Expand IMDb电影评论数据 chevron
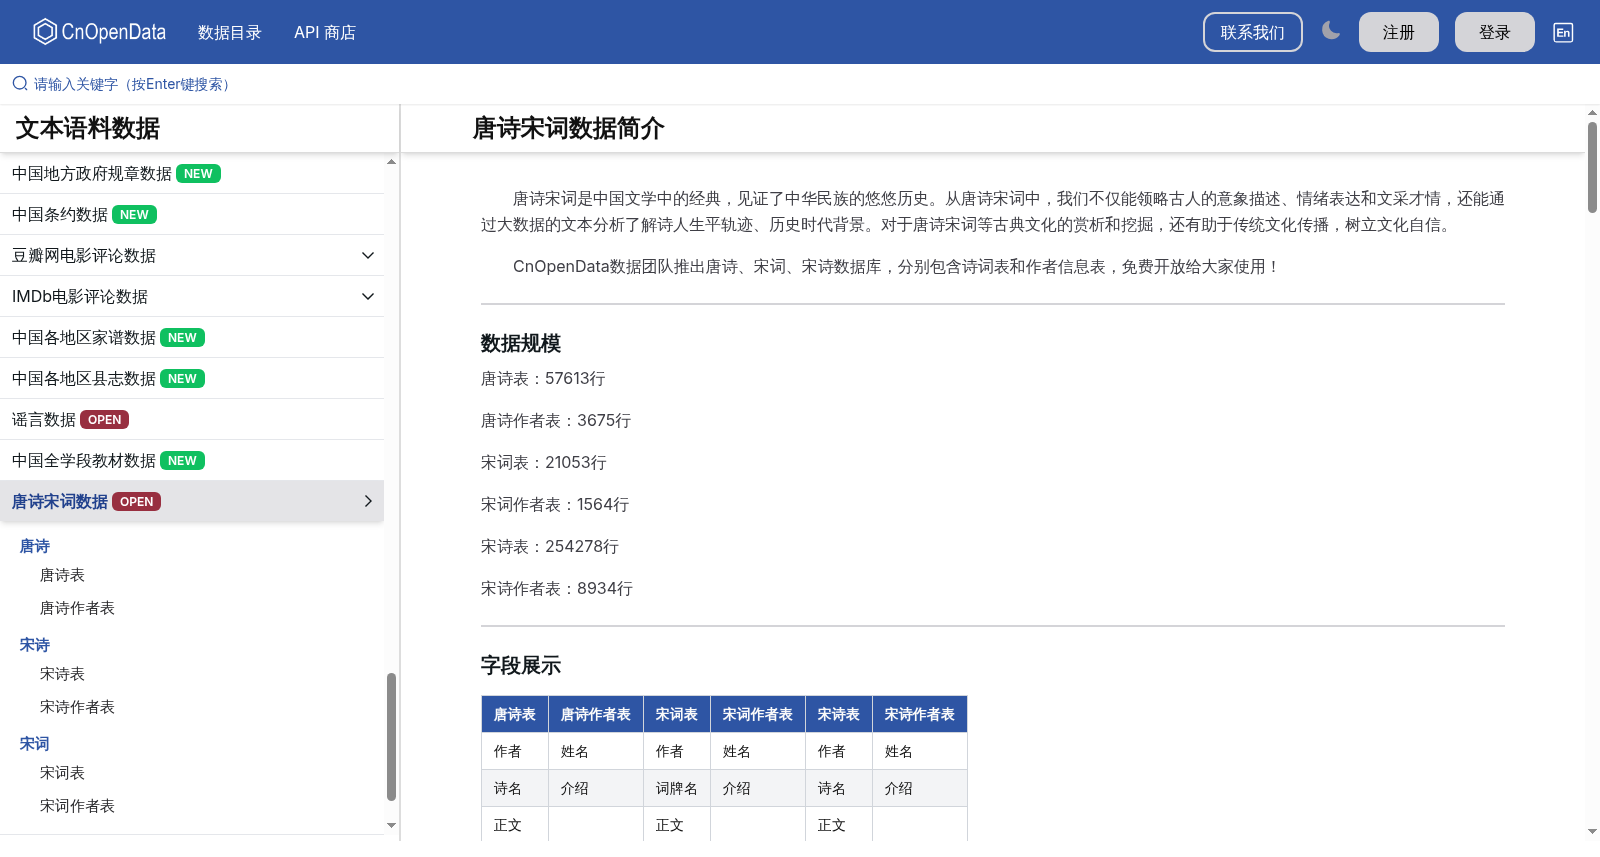The height and width of the screenshot is (857, 1600). (368, 296)
